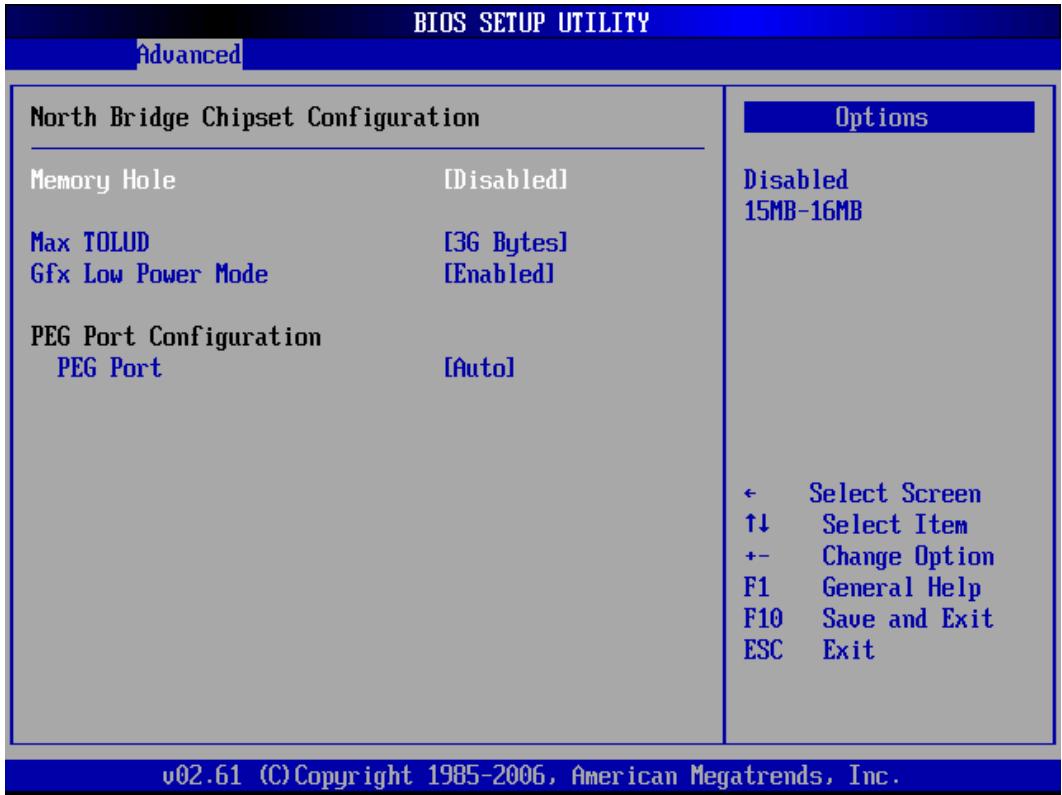The height and width of the screenshot is (795, 1062).
Task: Open the Max TOLUD [3G Bytes] value
Action: pyautogui.click(x=505, y=243)
